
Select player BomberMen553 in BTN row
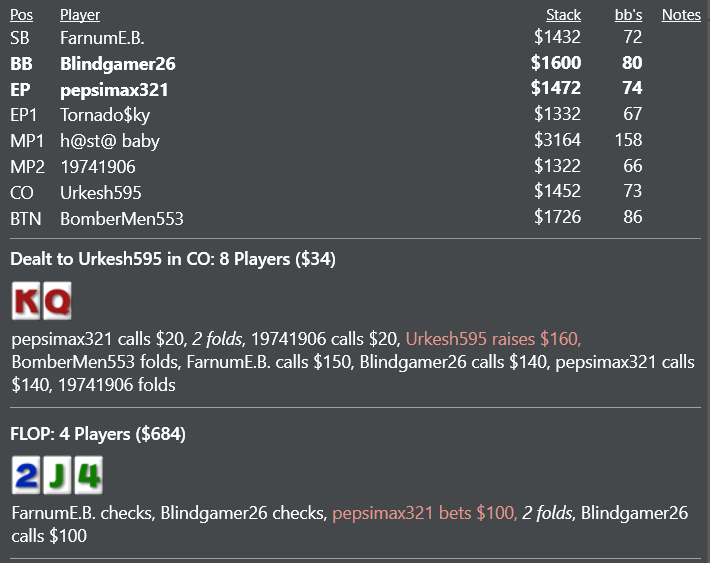coord(122,219)
